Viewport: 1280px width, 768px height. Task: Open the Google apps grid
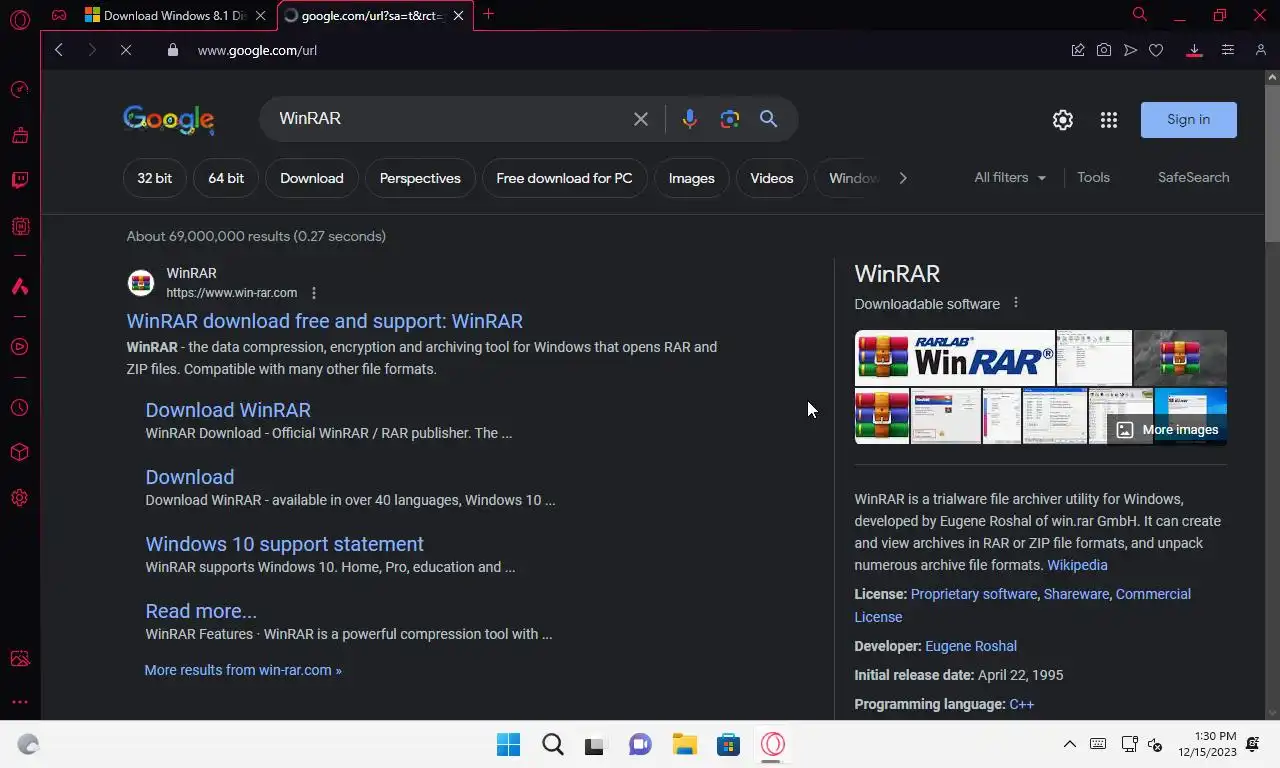click(x=1109, y=120)
